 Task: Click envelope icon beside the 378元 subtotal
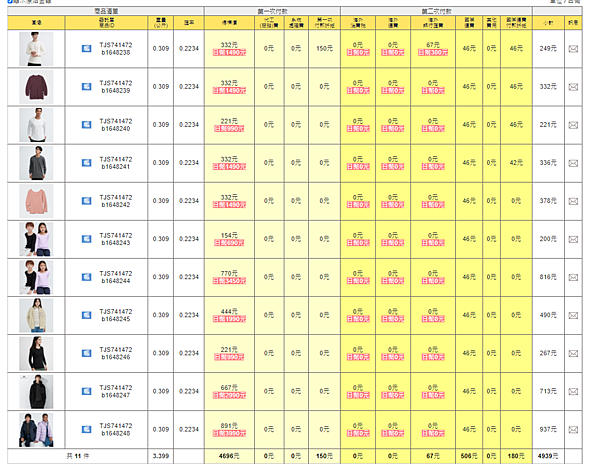coord(573,201)
